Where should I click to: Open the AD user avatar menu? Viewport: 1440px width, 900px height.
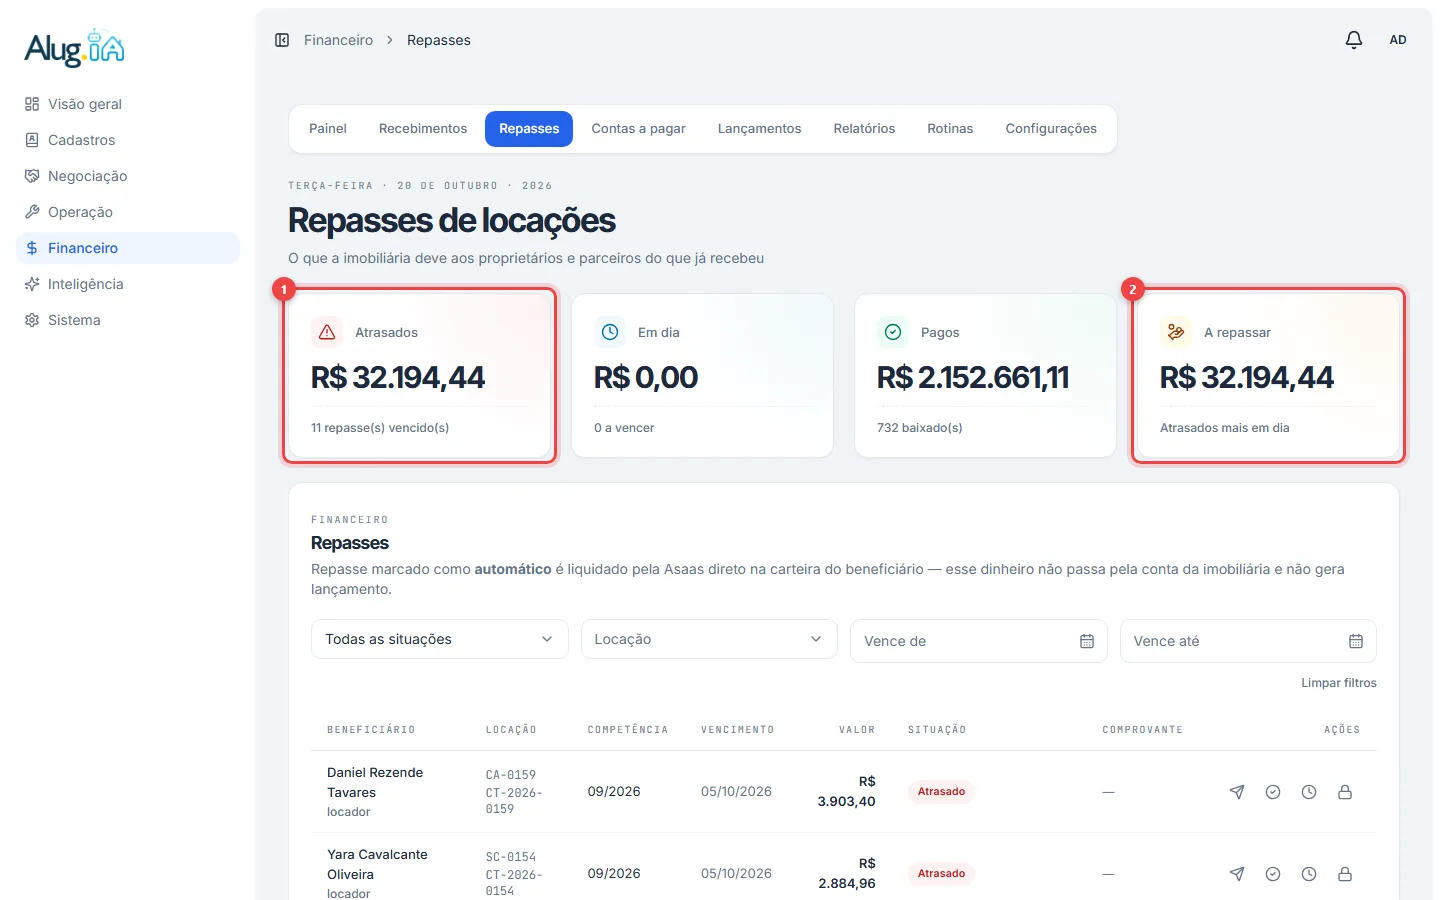(1398, 40)
